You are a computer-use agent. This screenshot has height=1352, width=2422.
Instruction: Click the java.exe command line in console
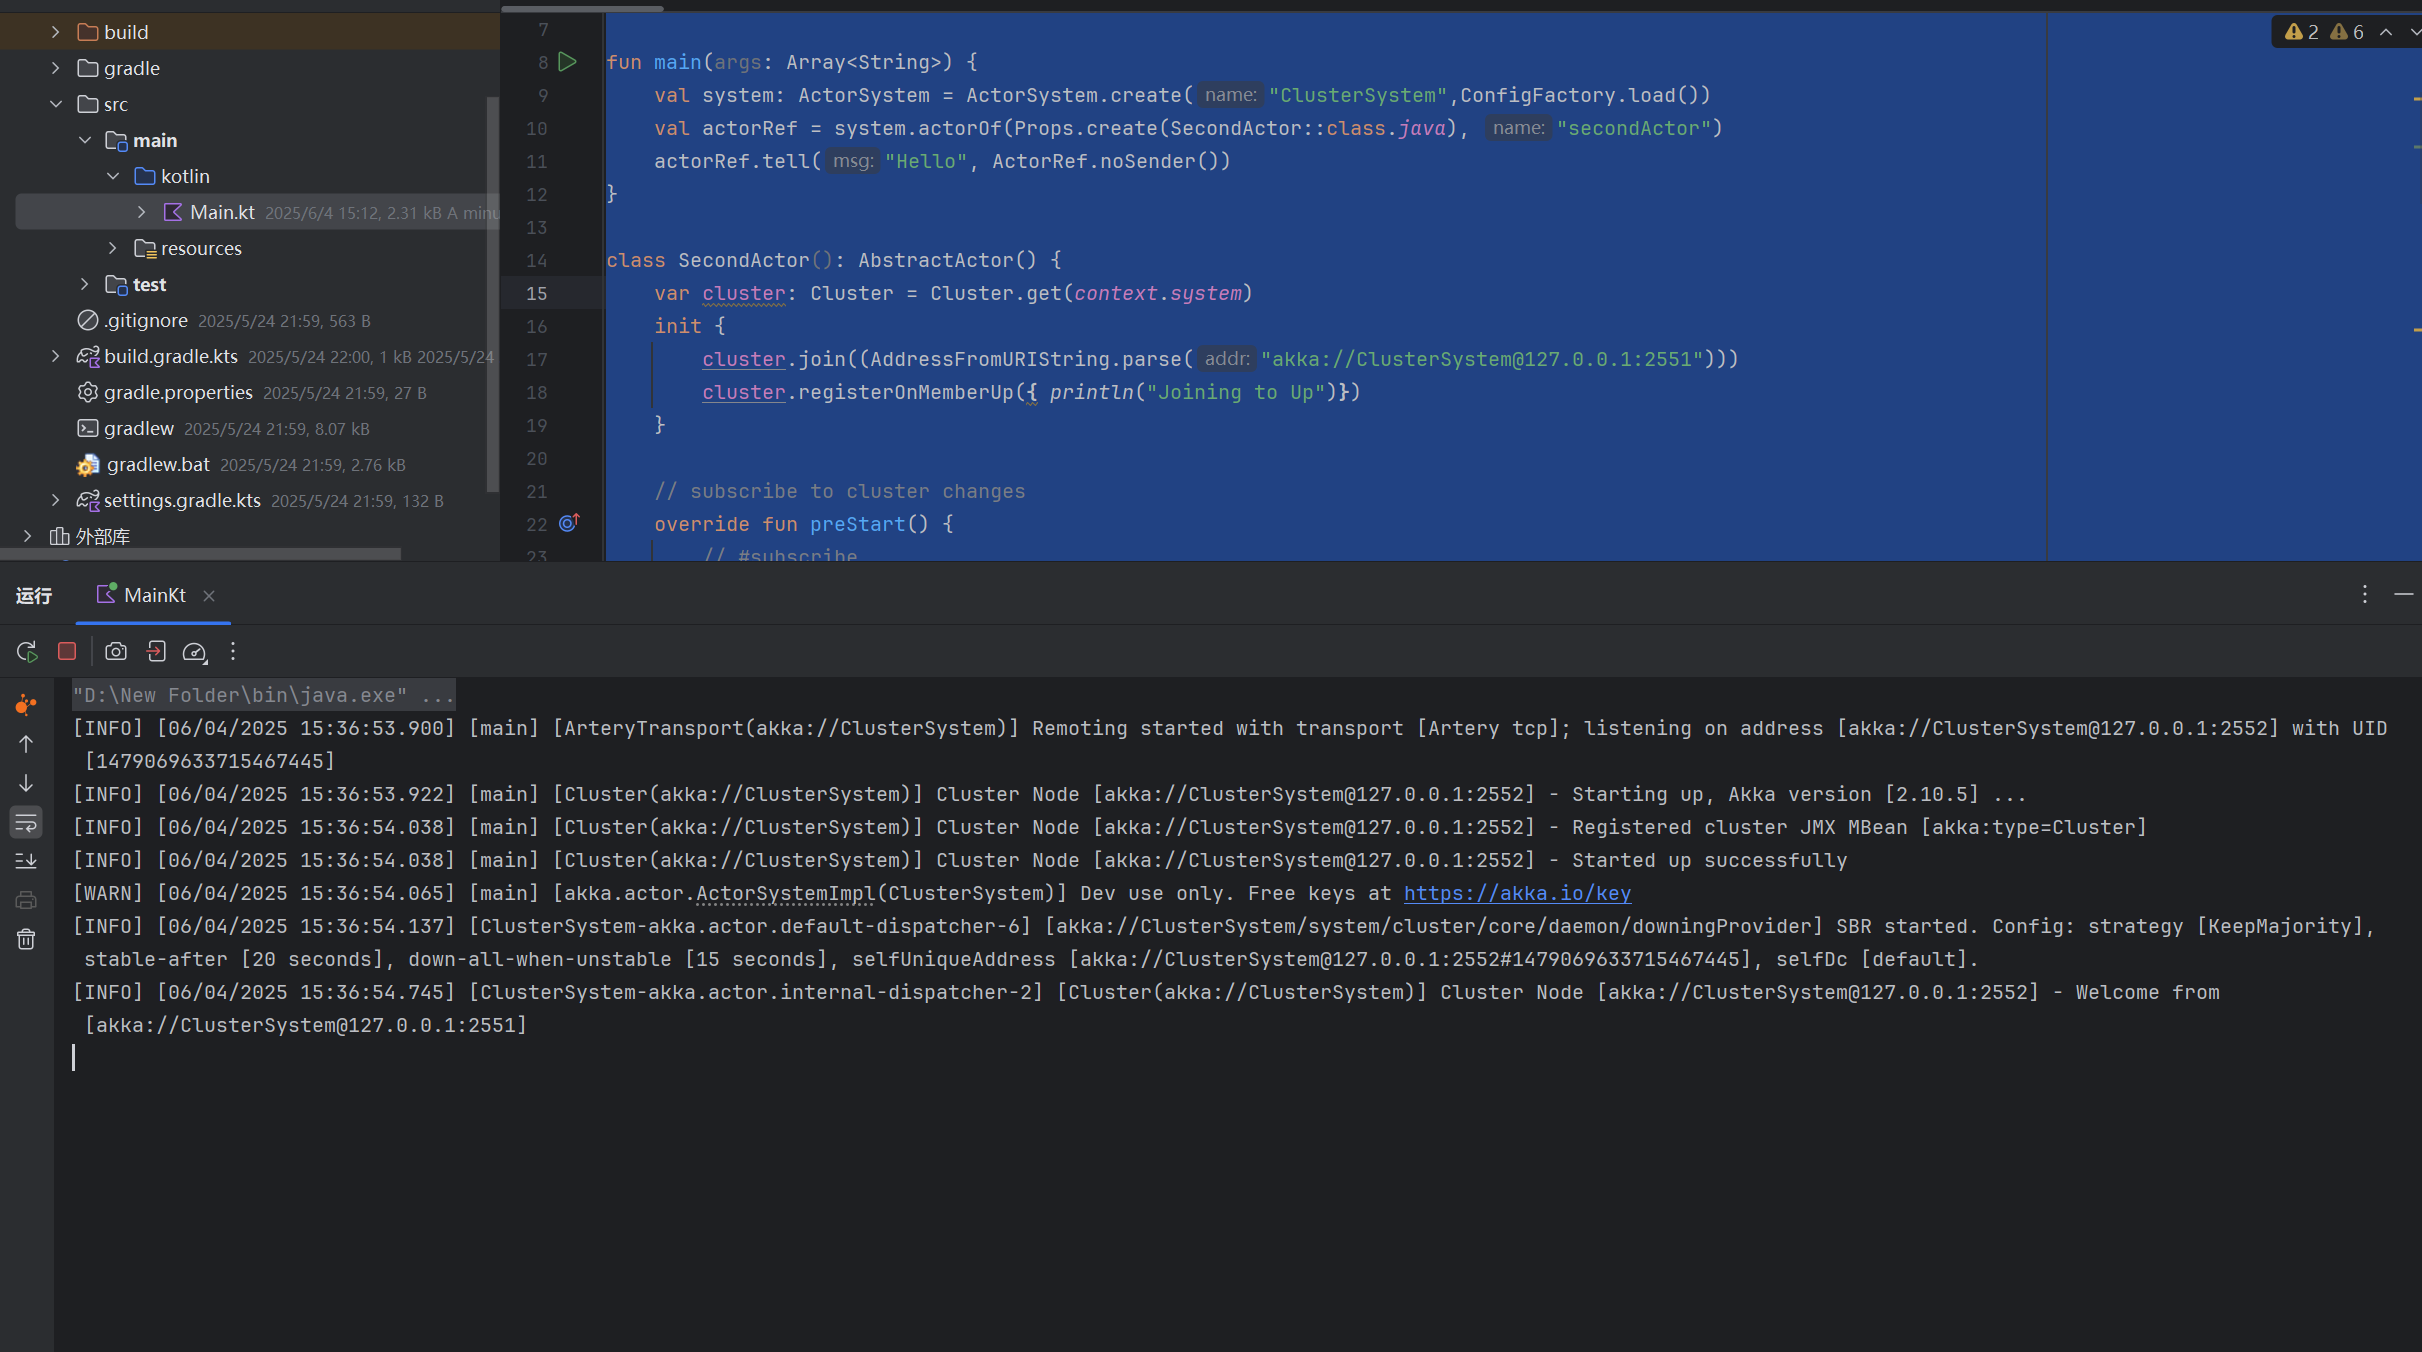[264, 695]
